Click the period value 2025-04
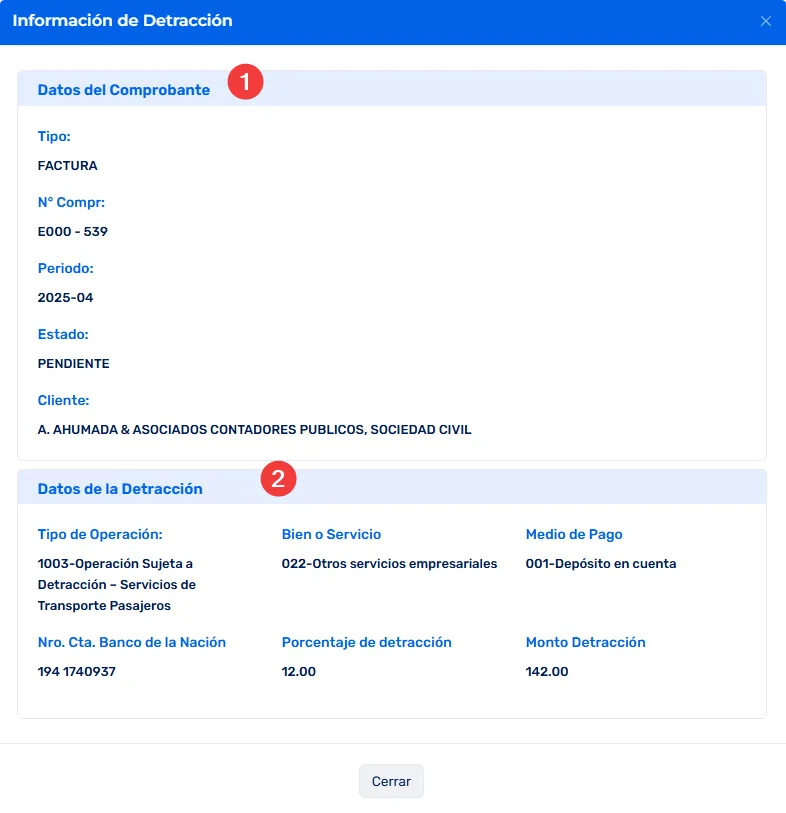 point(65,297)
